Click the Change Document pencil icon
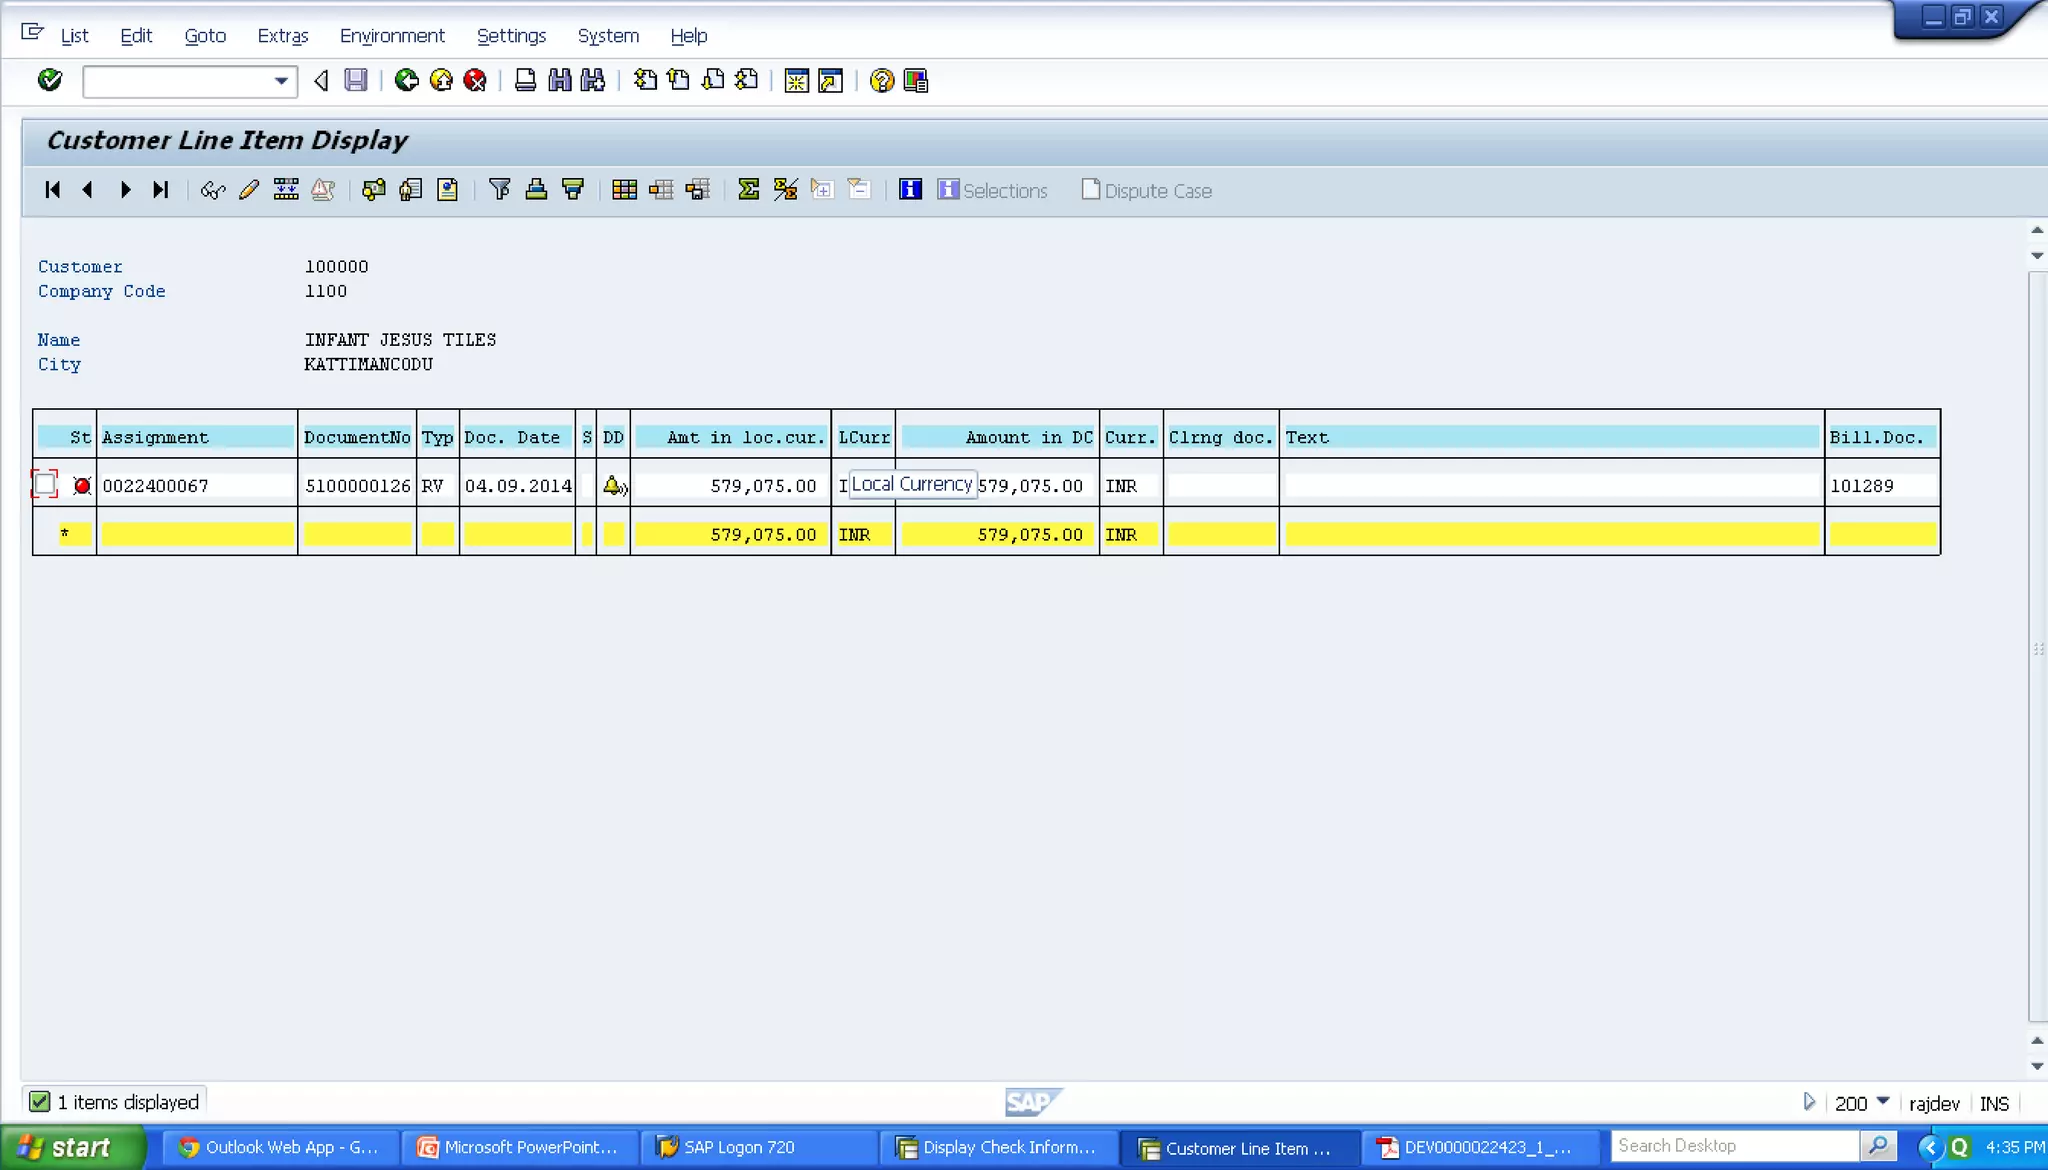2048x1170 pixels. 249,190
